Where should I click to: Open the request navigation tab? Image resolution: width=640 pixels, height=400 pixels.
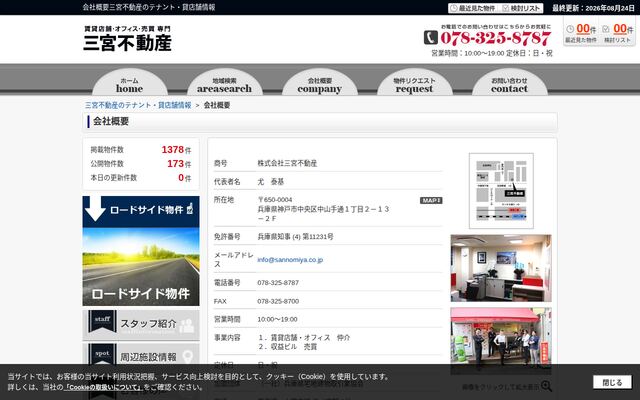(414, 82)
